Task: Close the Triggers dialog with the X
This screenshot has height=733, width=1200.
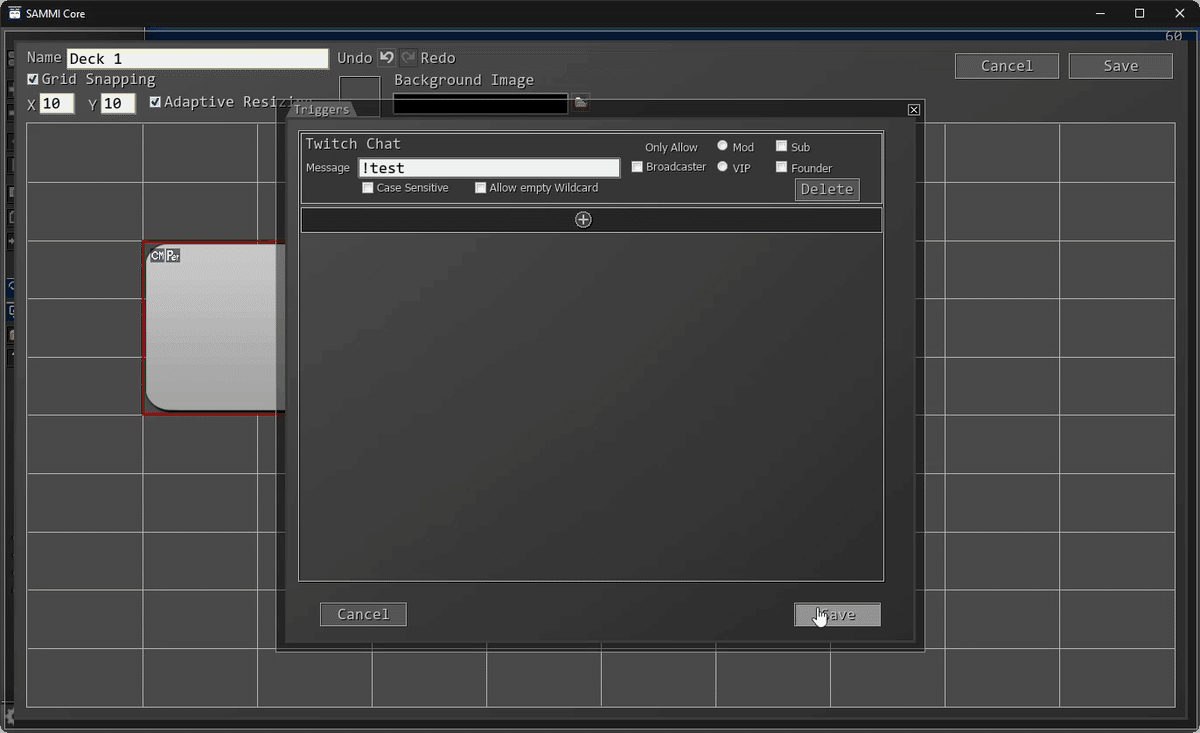Action: (x=913, y=110)
